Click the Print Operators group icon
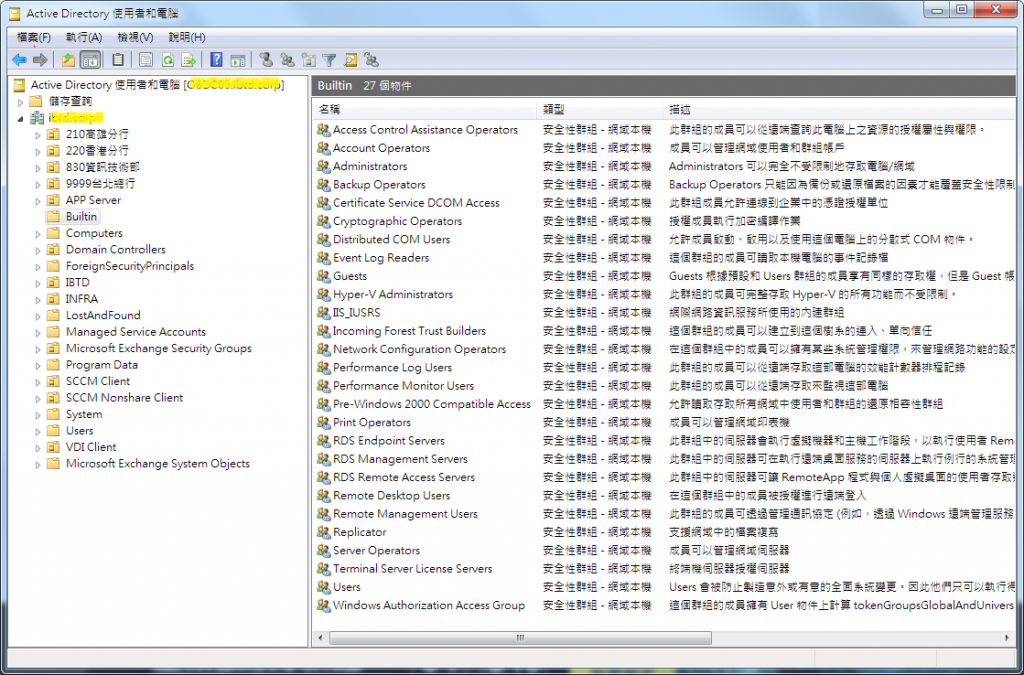Viewport: 1024px width, 675px height. point(323,422)
